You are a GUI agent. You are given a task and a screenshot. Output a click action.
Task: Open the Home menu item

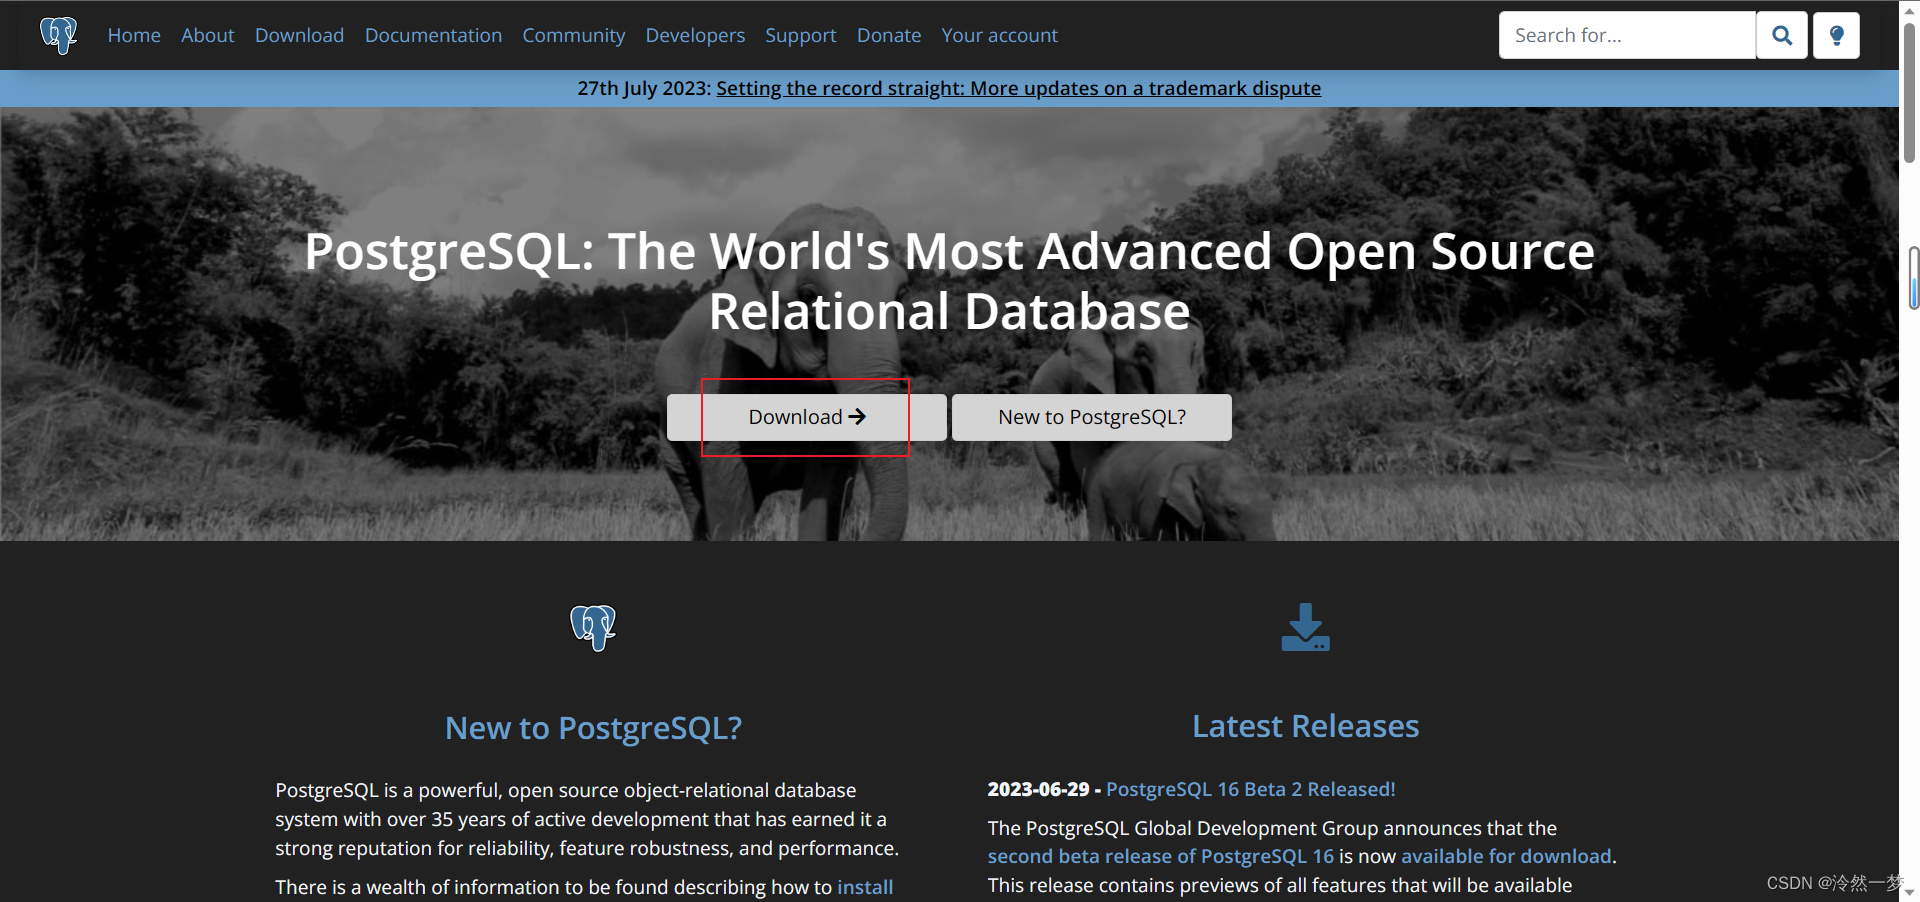134,35
